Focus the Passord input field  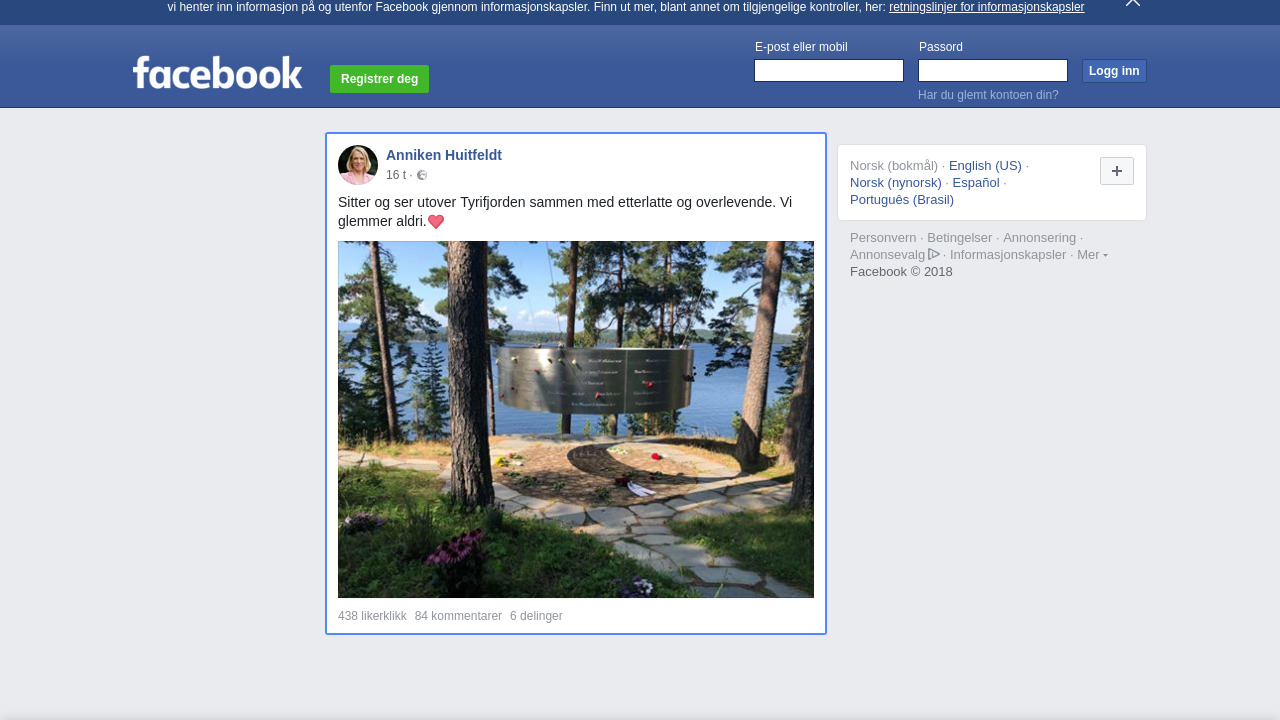992,71
